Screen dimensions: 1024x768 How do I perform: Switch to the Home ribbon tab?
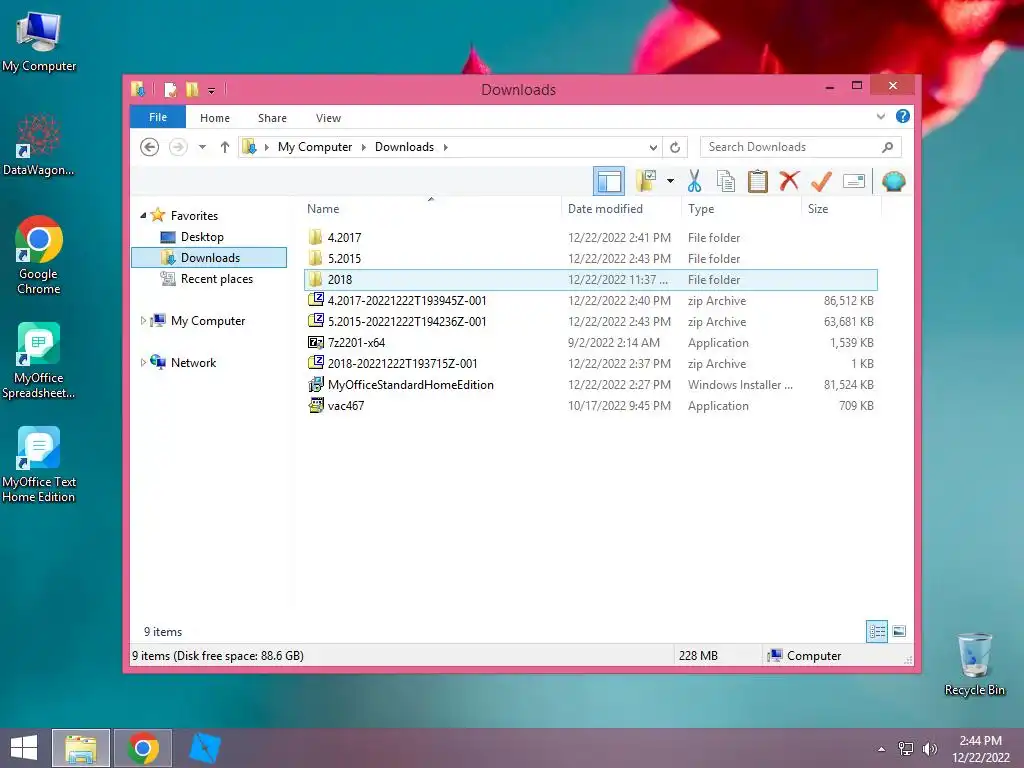(x=215, y=118)
